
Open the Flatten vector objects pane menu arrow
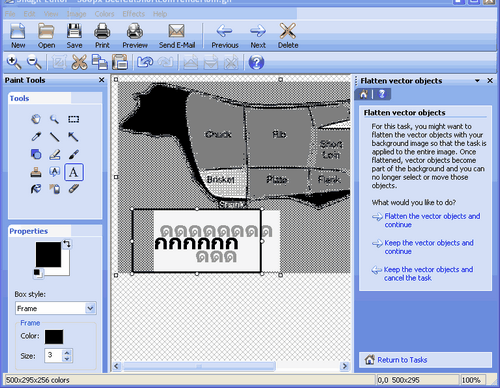tap(477, 81)
